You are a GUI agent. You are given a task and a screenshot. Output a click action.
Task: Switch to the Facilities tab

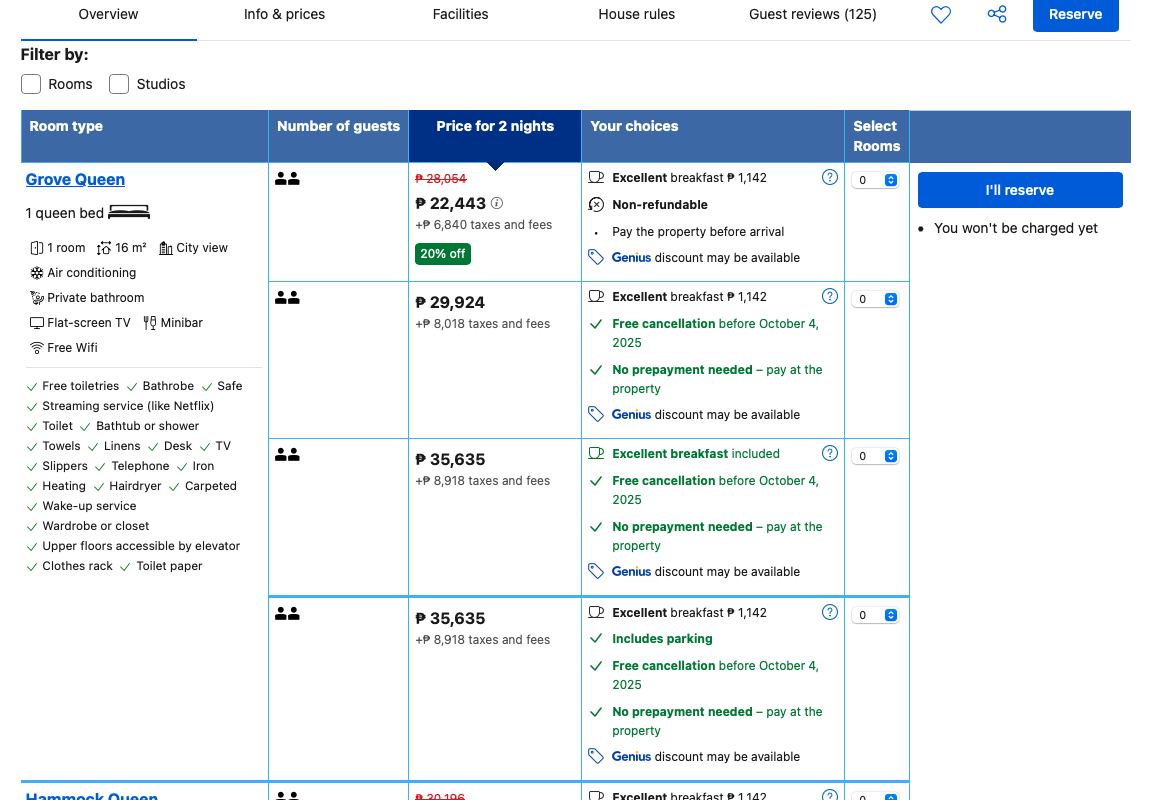(460, 15)
